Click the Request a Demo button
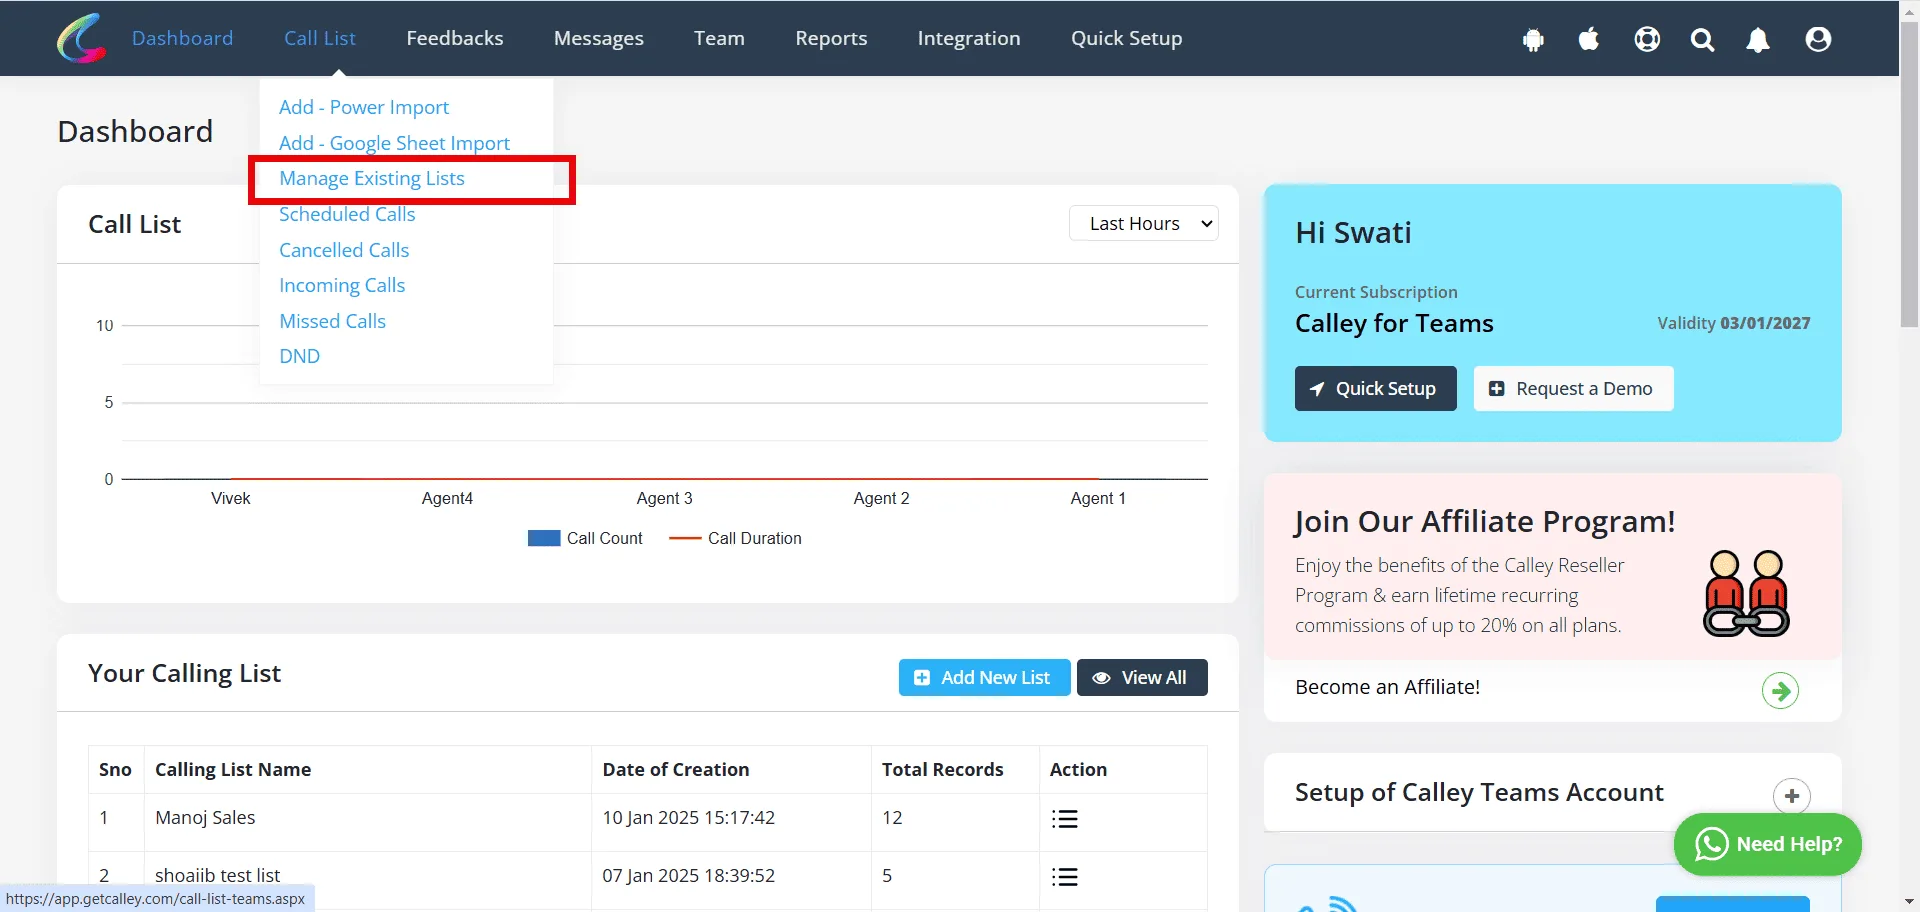Viewport: 1920px width, 912px height. coord(1573,388)
